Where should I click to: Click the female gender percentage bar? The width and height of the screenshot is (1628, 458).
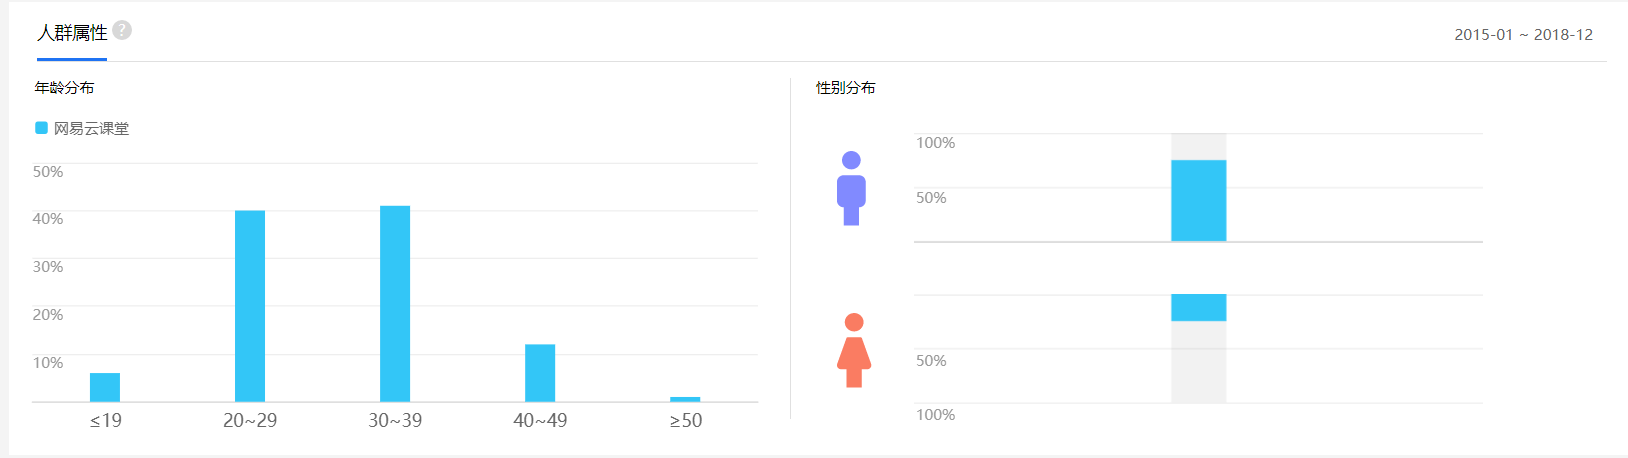1198,307
